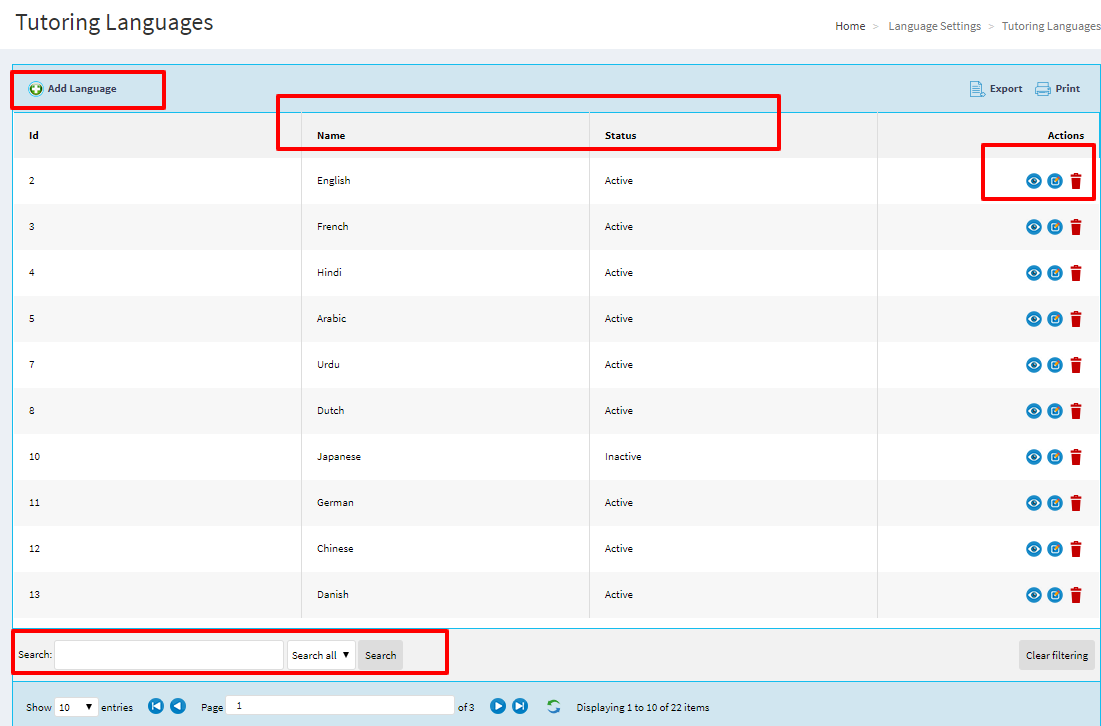
Task: Delete the English language row
Action: point(1076,181)
